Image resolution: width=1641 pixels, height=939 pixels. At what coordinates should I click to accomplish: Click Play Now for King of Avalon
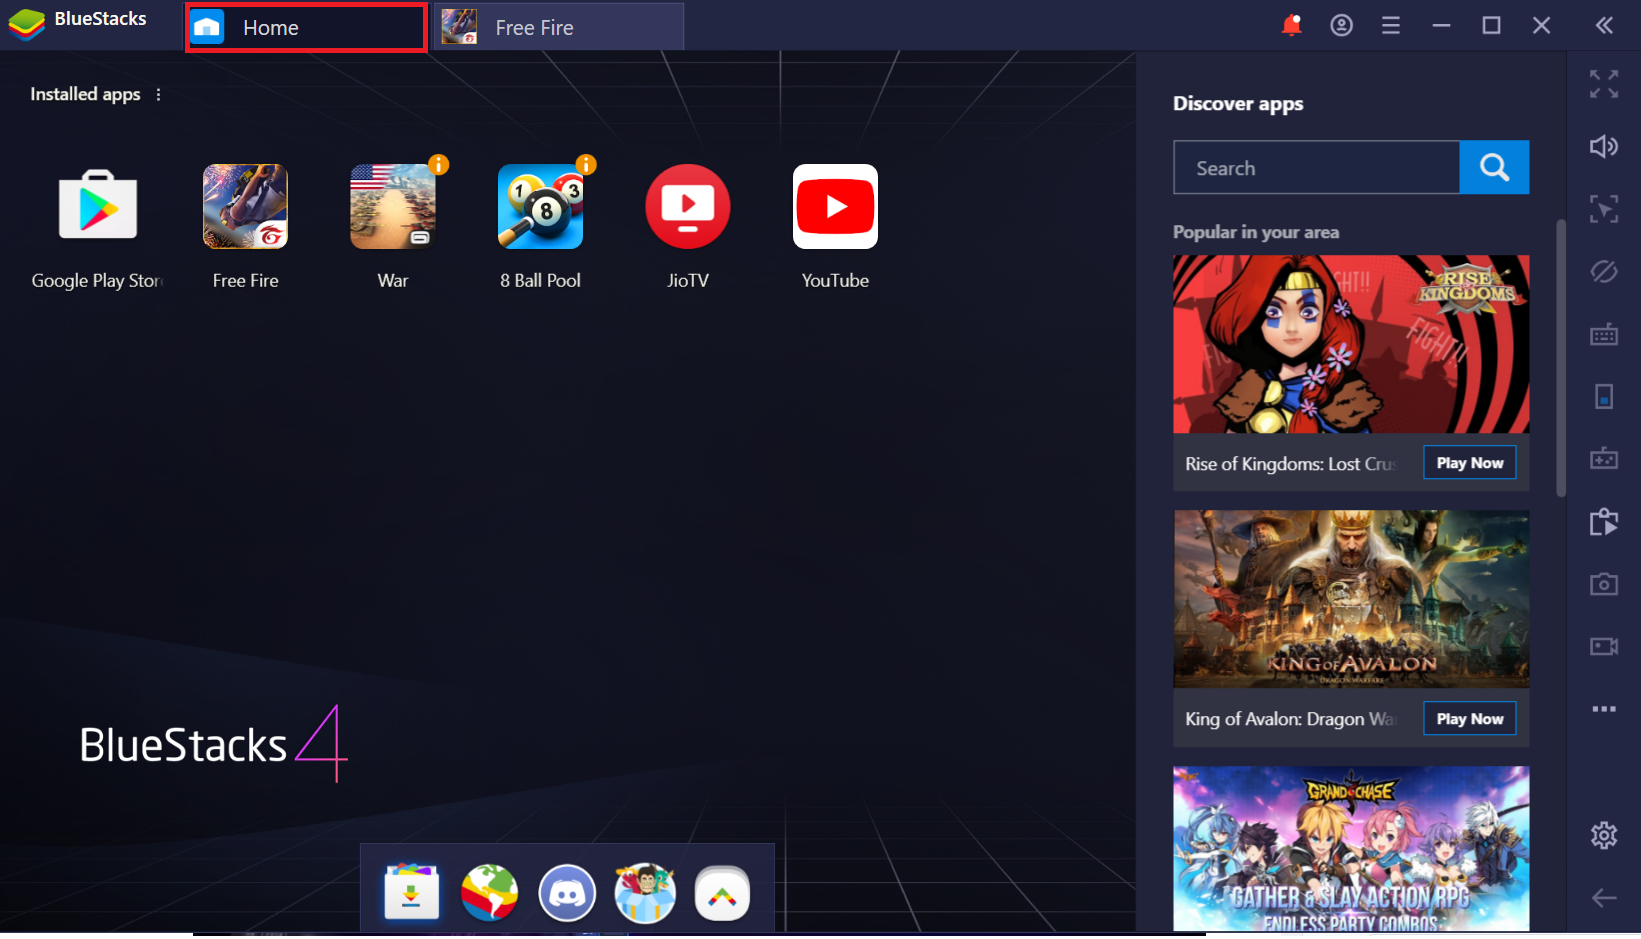coord(1469,719)
